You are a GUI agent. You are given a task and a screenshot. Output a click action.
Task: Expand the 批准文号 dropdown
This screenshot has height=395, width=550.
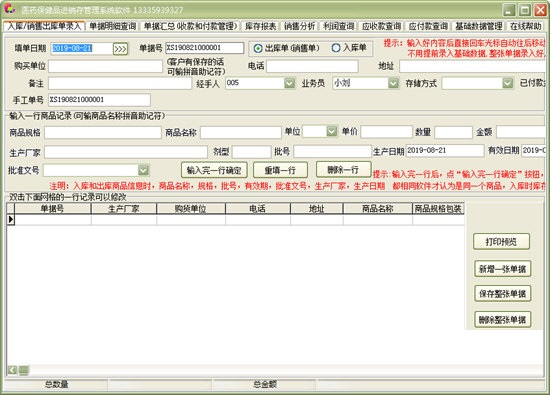click(143, 170)
